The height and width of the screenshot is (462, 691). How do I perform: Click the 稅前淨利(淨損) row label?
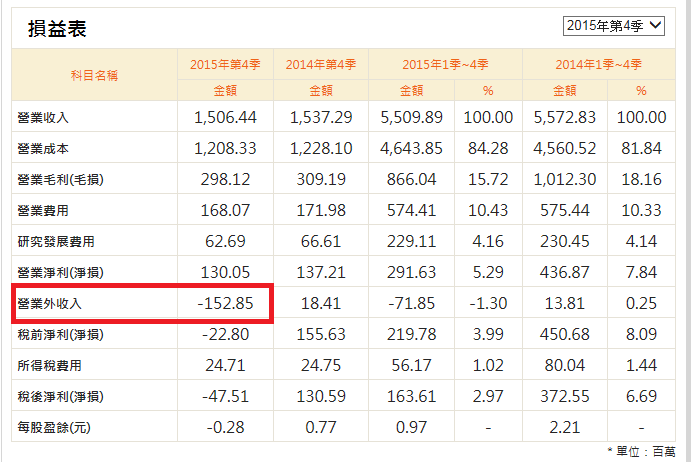pyautogui.click(x=60, y=335)
